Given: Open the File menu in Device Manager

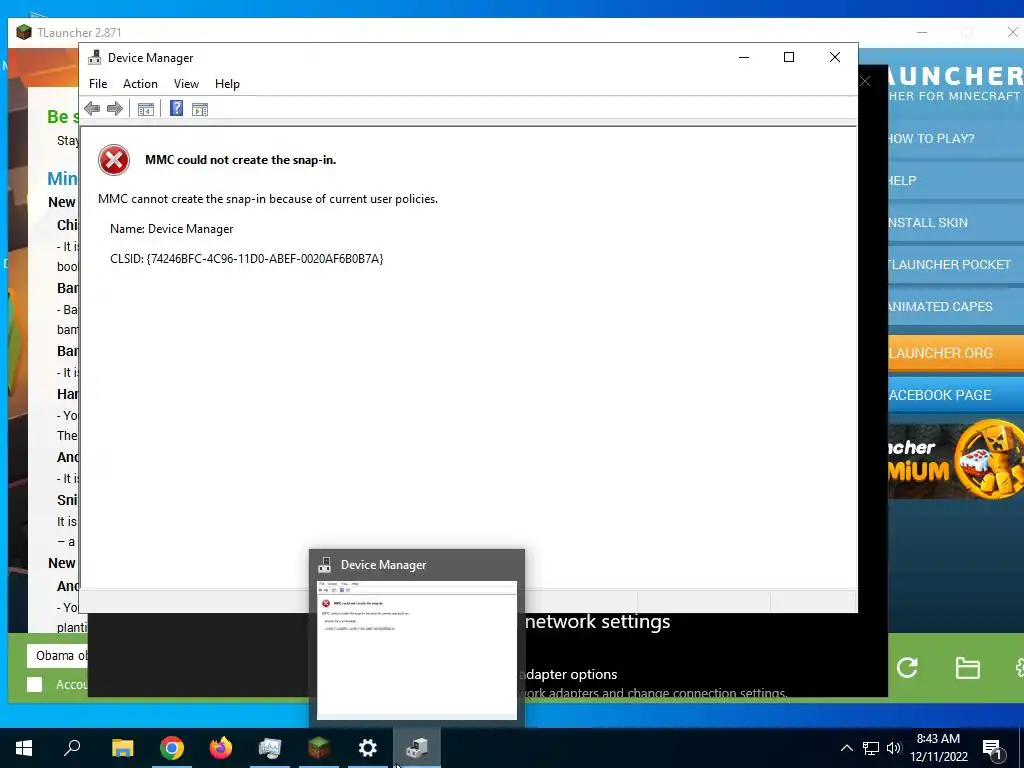Looking at the screenshot, I should point(98,84).
